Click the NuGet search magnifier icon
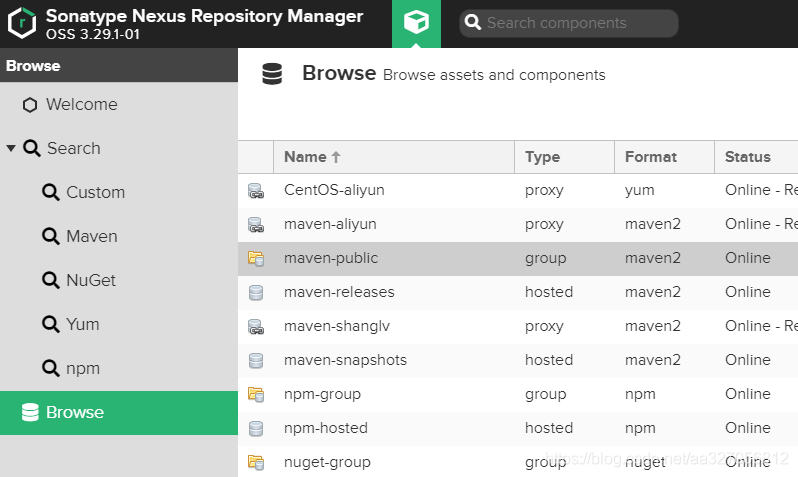 (50, 280)
